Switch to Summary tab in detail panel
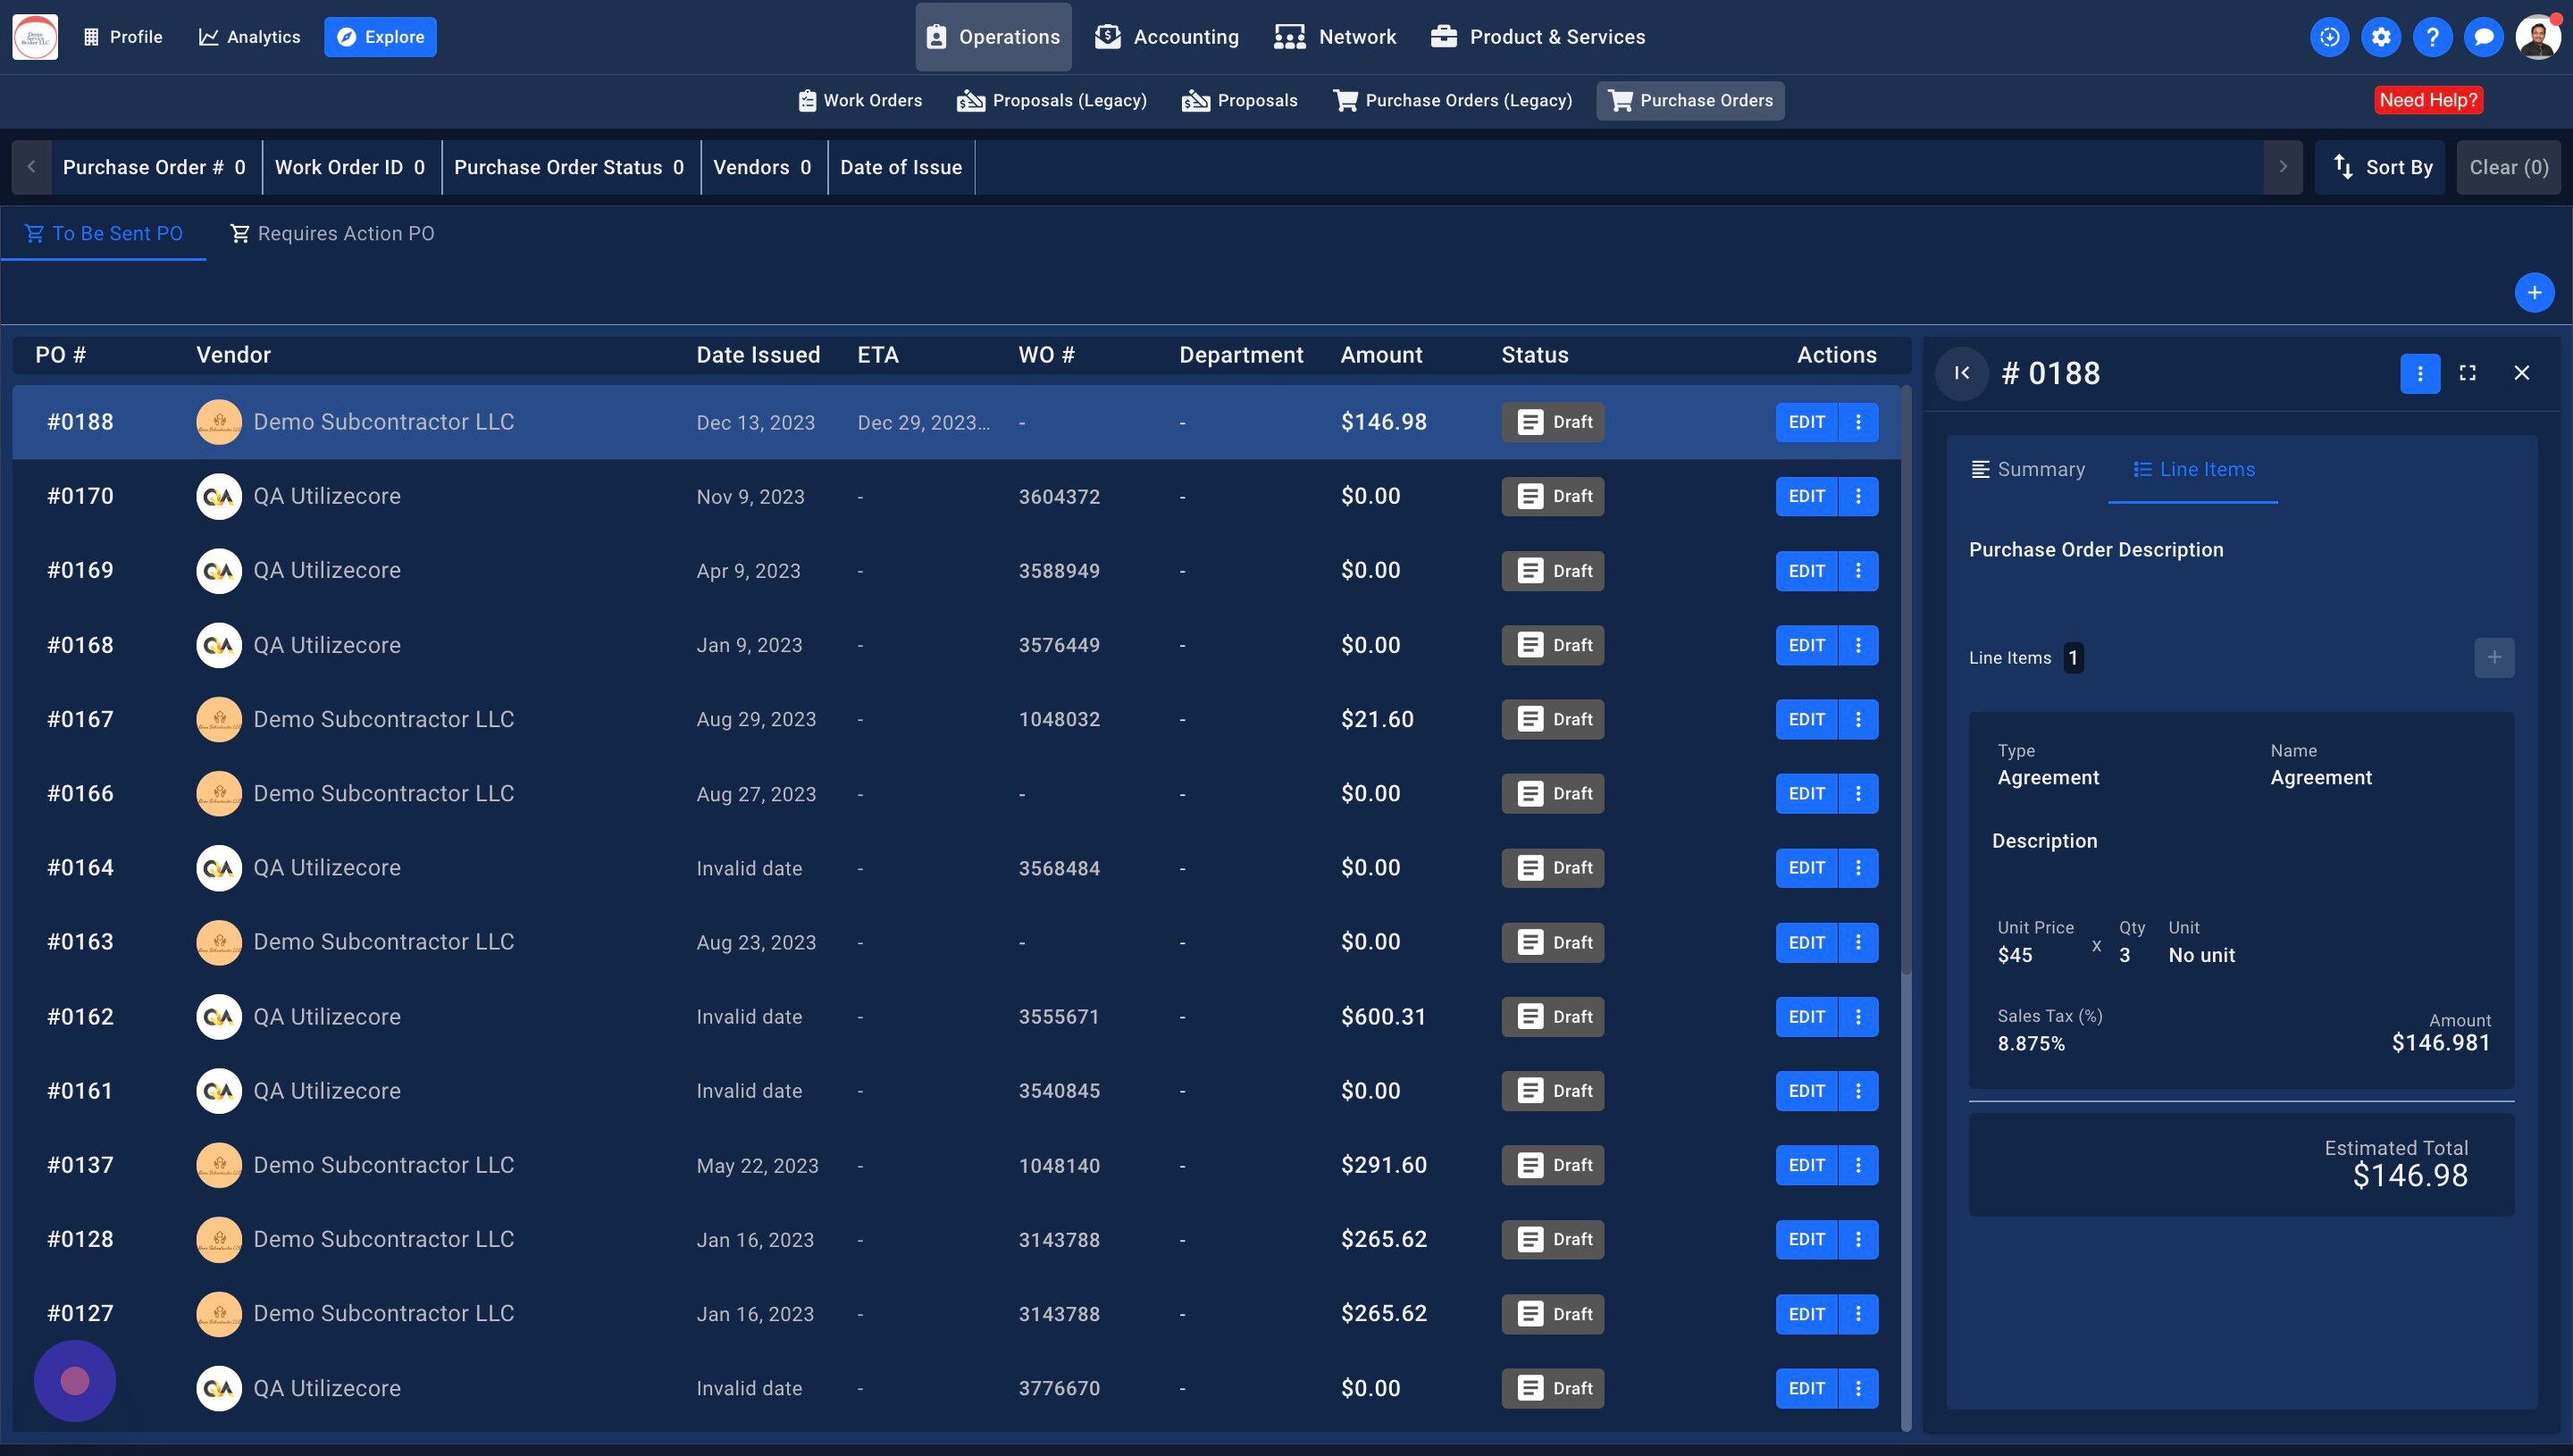Image resolution: width=2573 pixels, height=1456 pixels. click(2027, 469)
